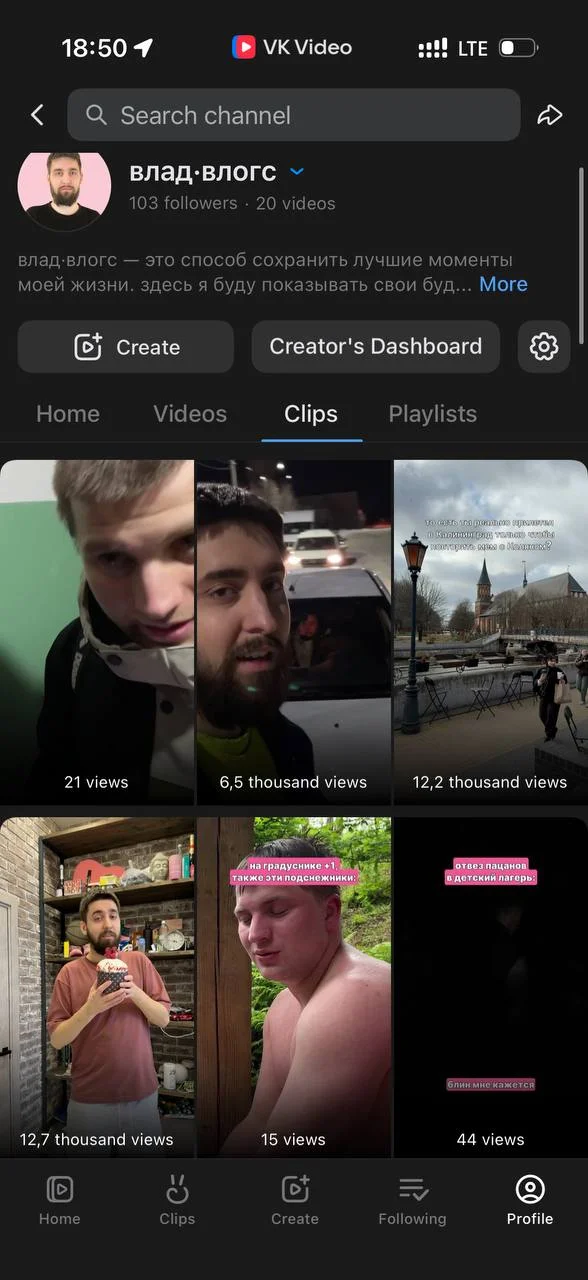Tap Create in bottom navigation
The image size is (588, 1280).
point(295,1200)
